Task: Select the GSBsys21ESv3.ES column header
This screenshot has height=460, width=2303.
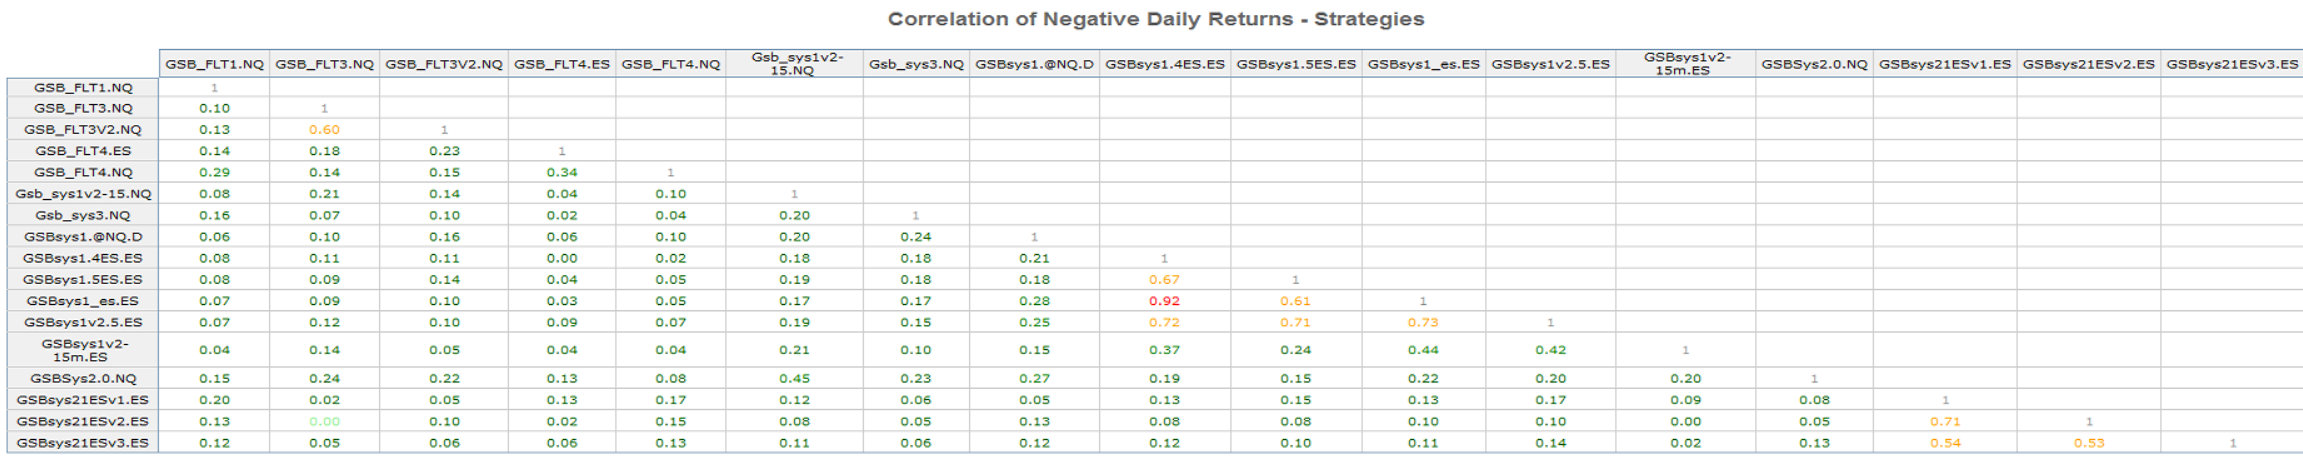Action: [x=2232, y=64]
